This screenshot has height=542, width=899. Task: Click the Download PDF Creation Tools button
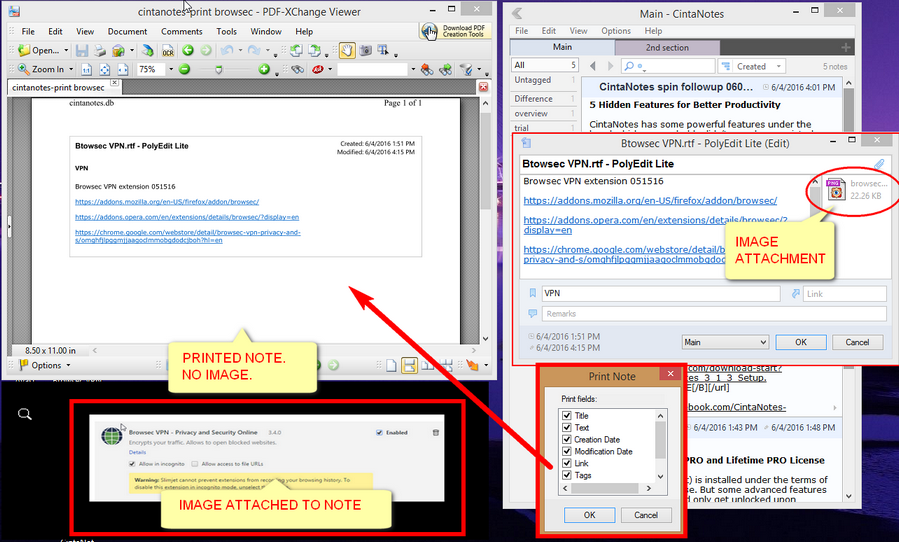(455, 31)
